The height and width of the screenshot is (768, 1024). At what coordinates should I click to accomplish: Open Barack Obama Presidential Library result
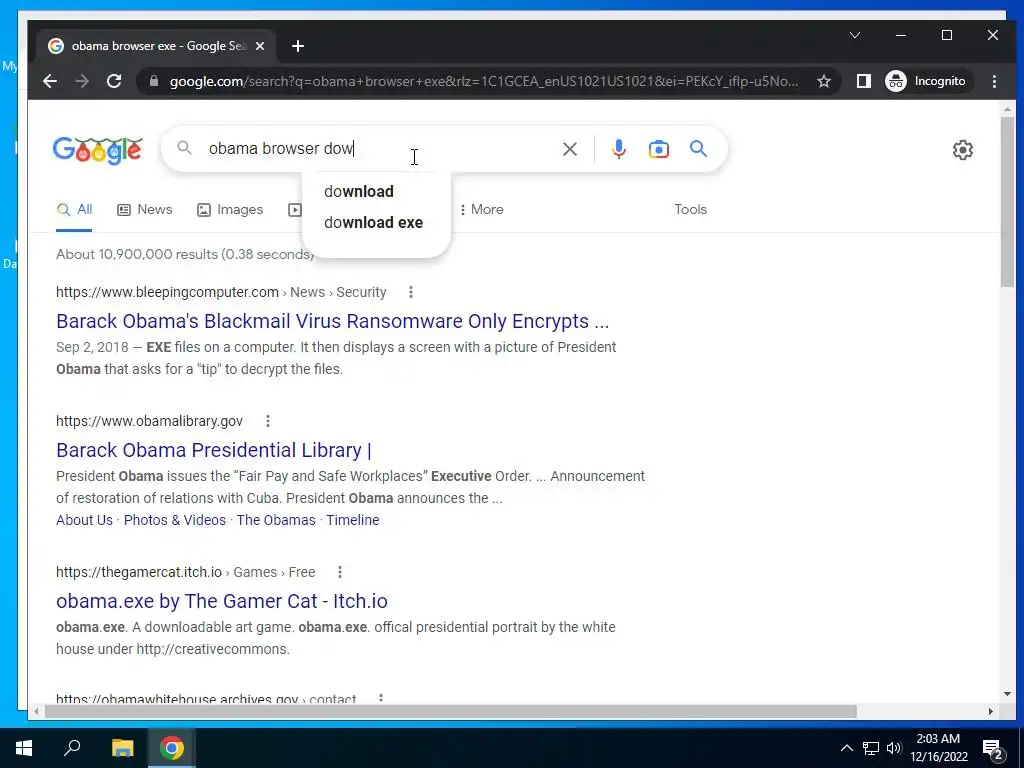[x=214, y=450]
